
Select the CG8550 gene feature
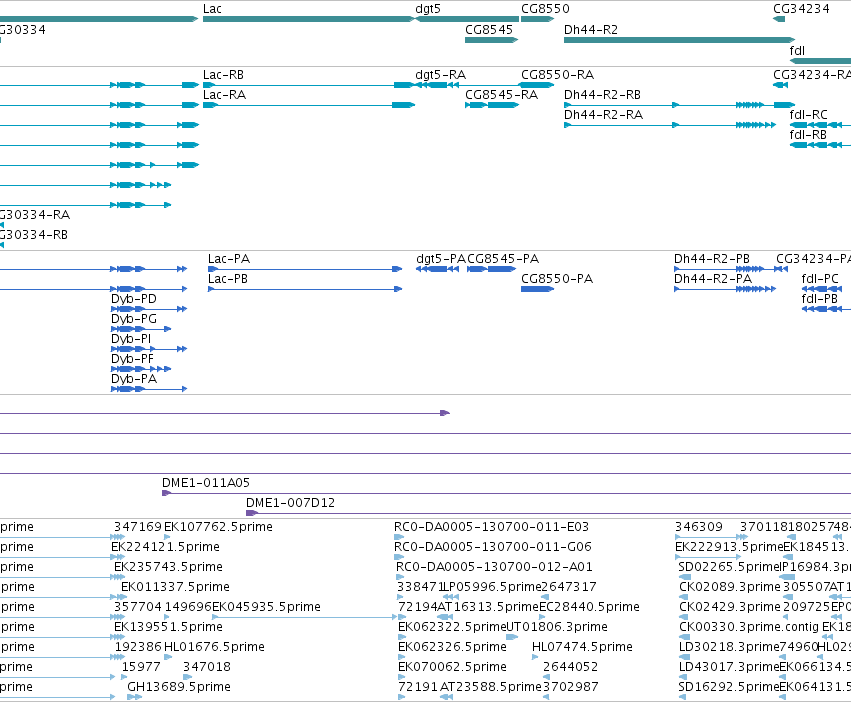537,19
